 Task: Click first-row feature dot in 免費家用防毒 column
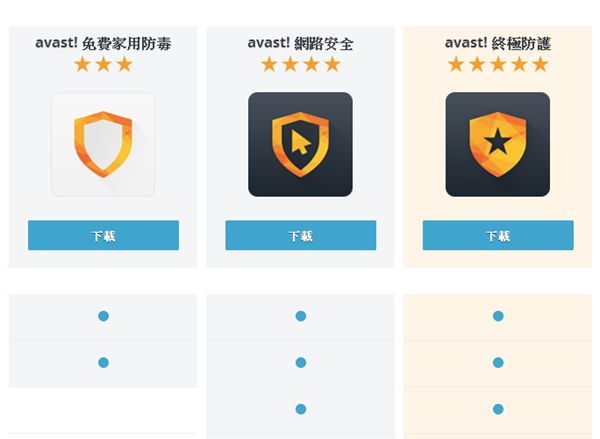coord(103,316)
